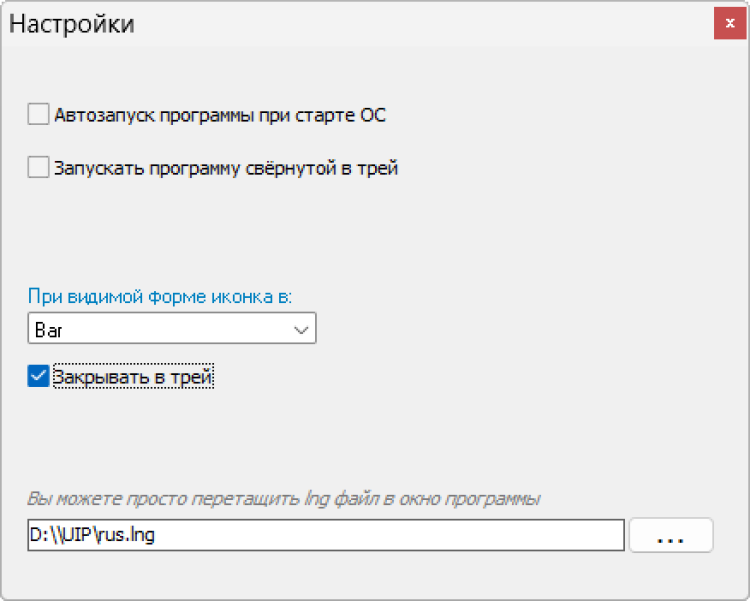This screenshot has width=750, height=601.
Task: Click the "Bar" value text in the combo box
Action: [x=48, y=329]
